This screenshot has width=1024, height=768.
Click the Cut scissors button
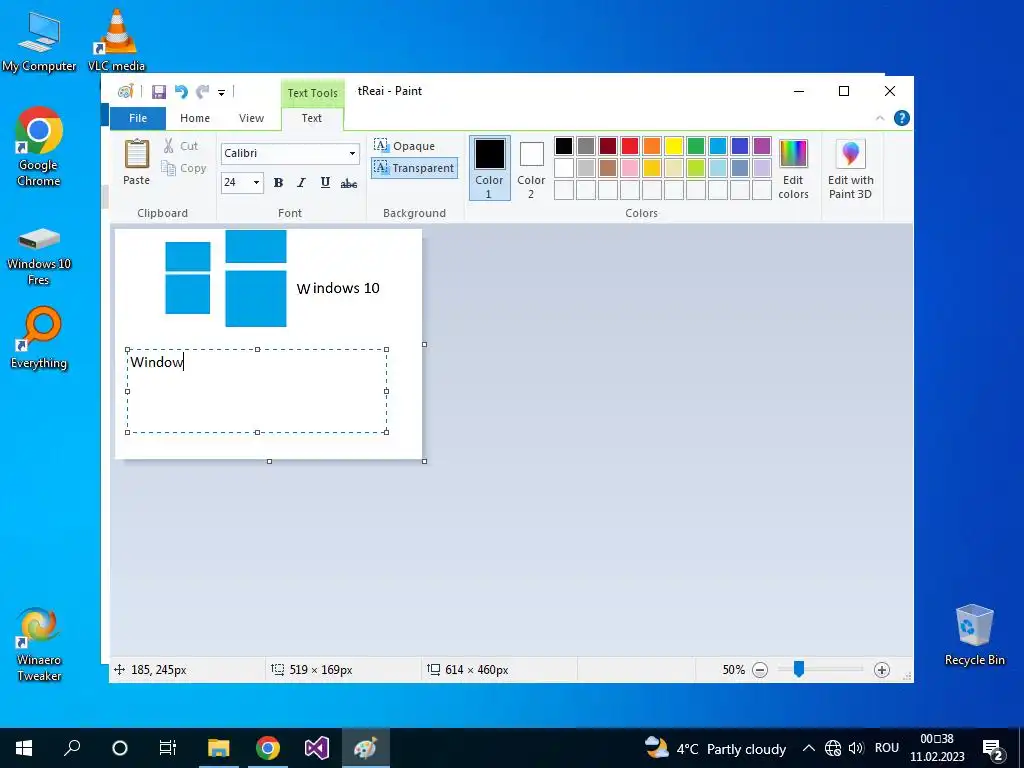pyautogui.click(x=181, y=146)
